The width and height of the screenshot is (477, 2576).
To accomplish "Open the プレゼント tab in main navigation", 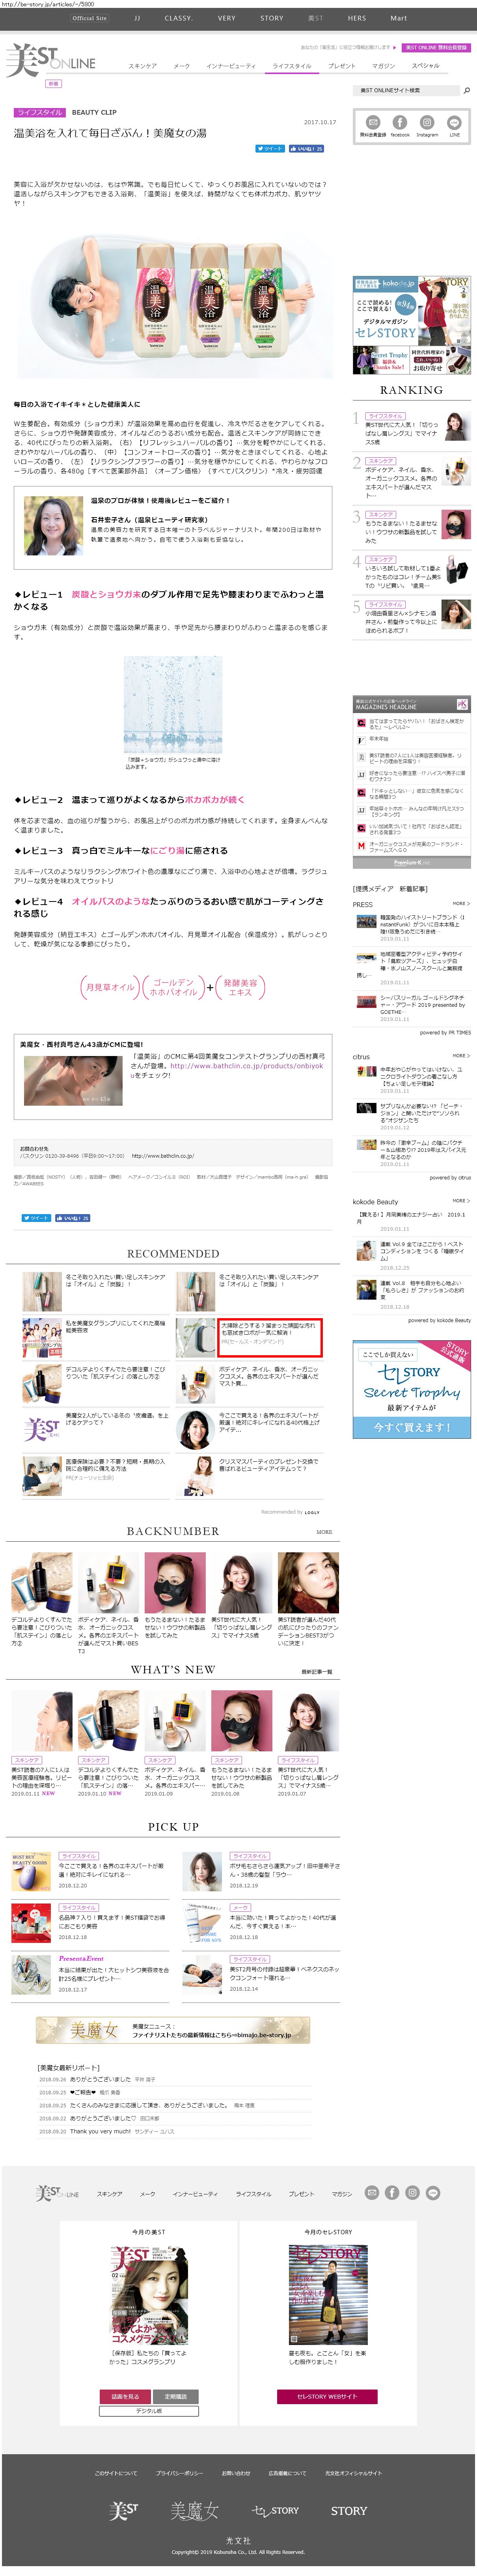I will [342, 66].
